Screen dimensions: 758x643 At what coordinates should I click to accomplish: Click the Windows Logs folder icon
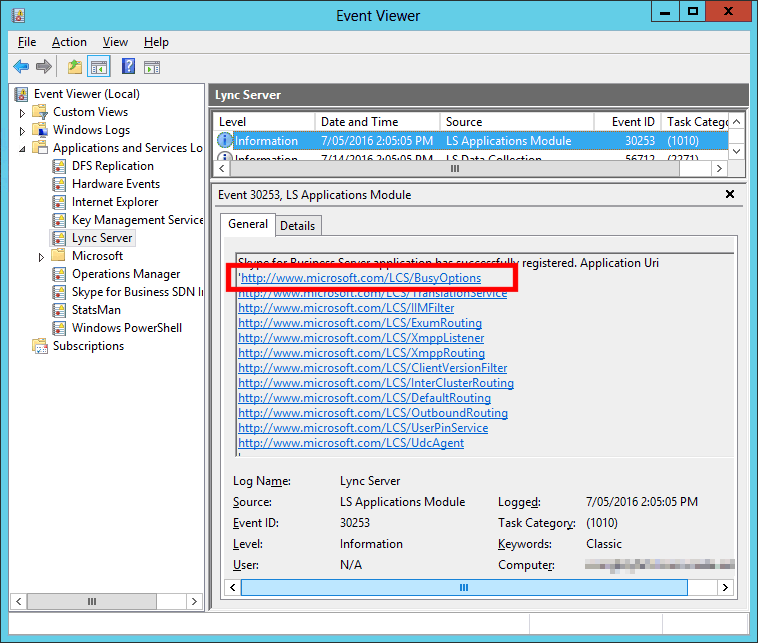tap(40, 130)
